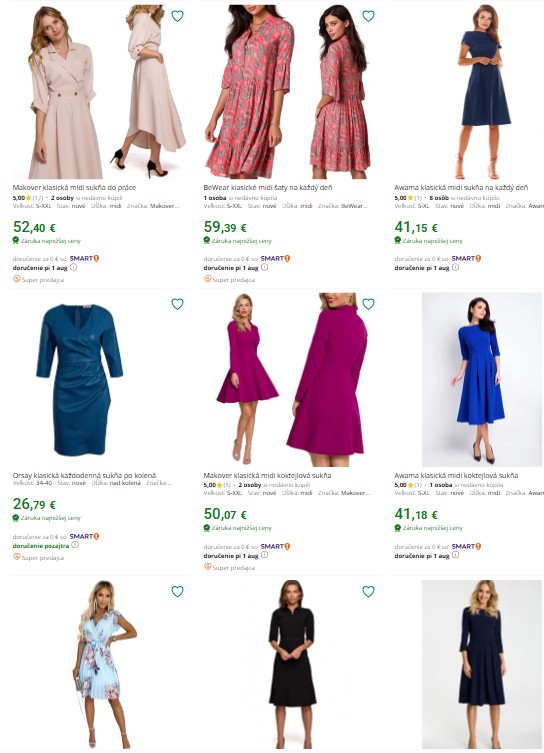Favorite the Makover beige midi dress with heart
Screen dimensions: 544x753
pos(177,16)
